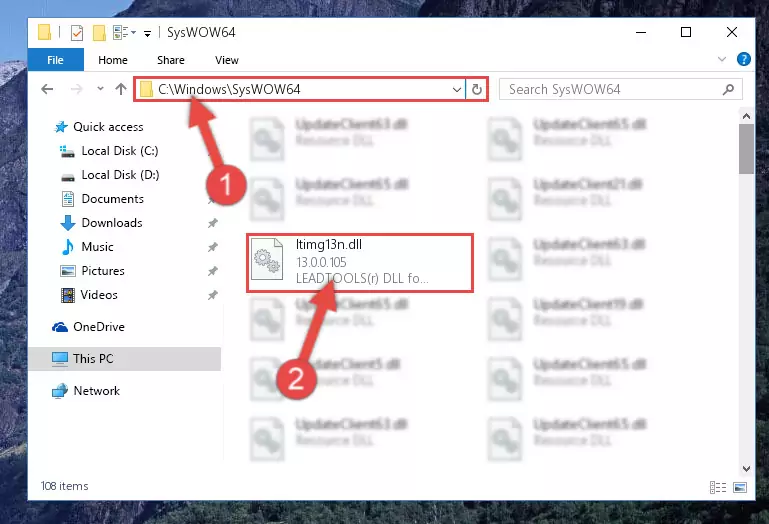Viewport: 769px width, 524px height.
Task: Open Help with the blue question mark
Action: 743,59
